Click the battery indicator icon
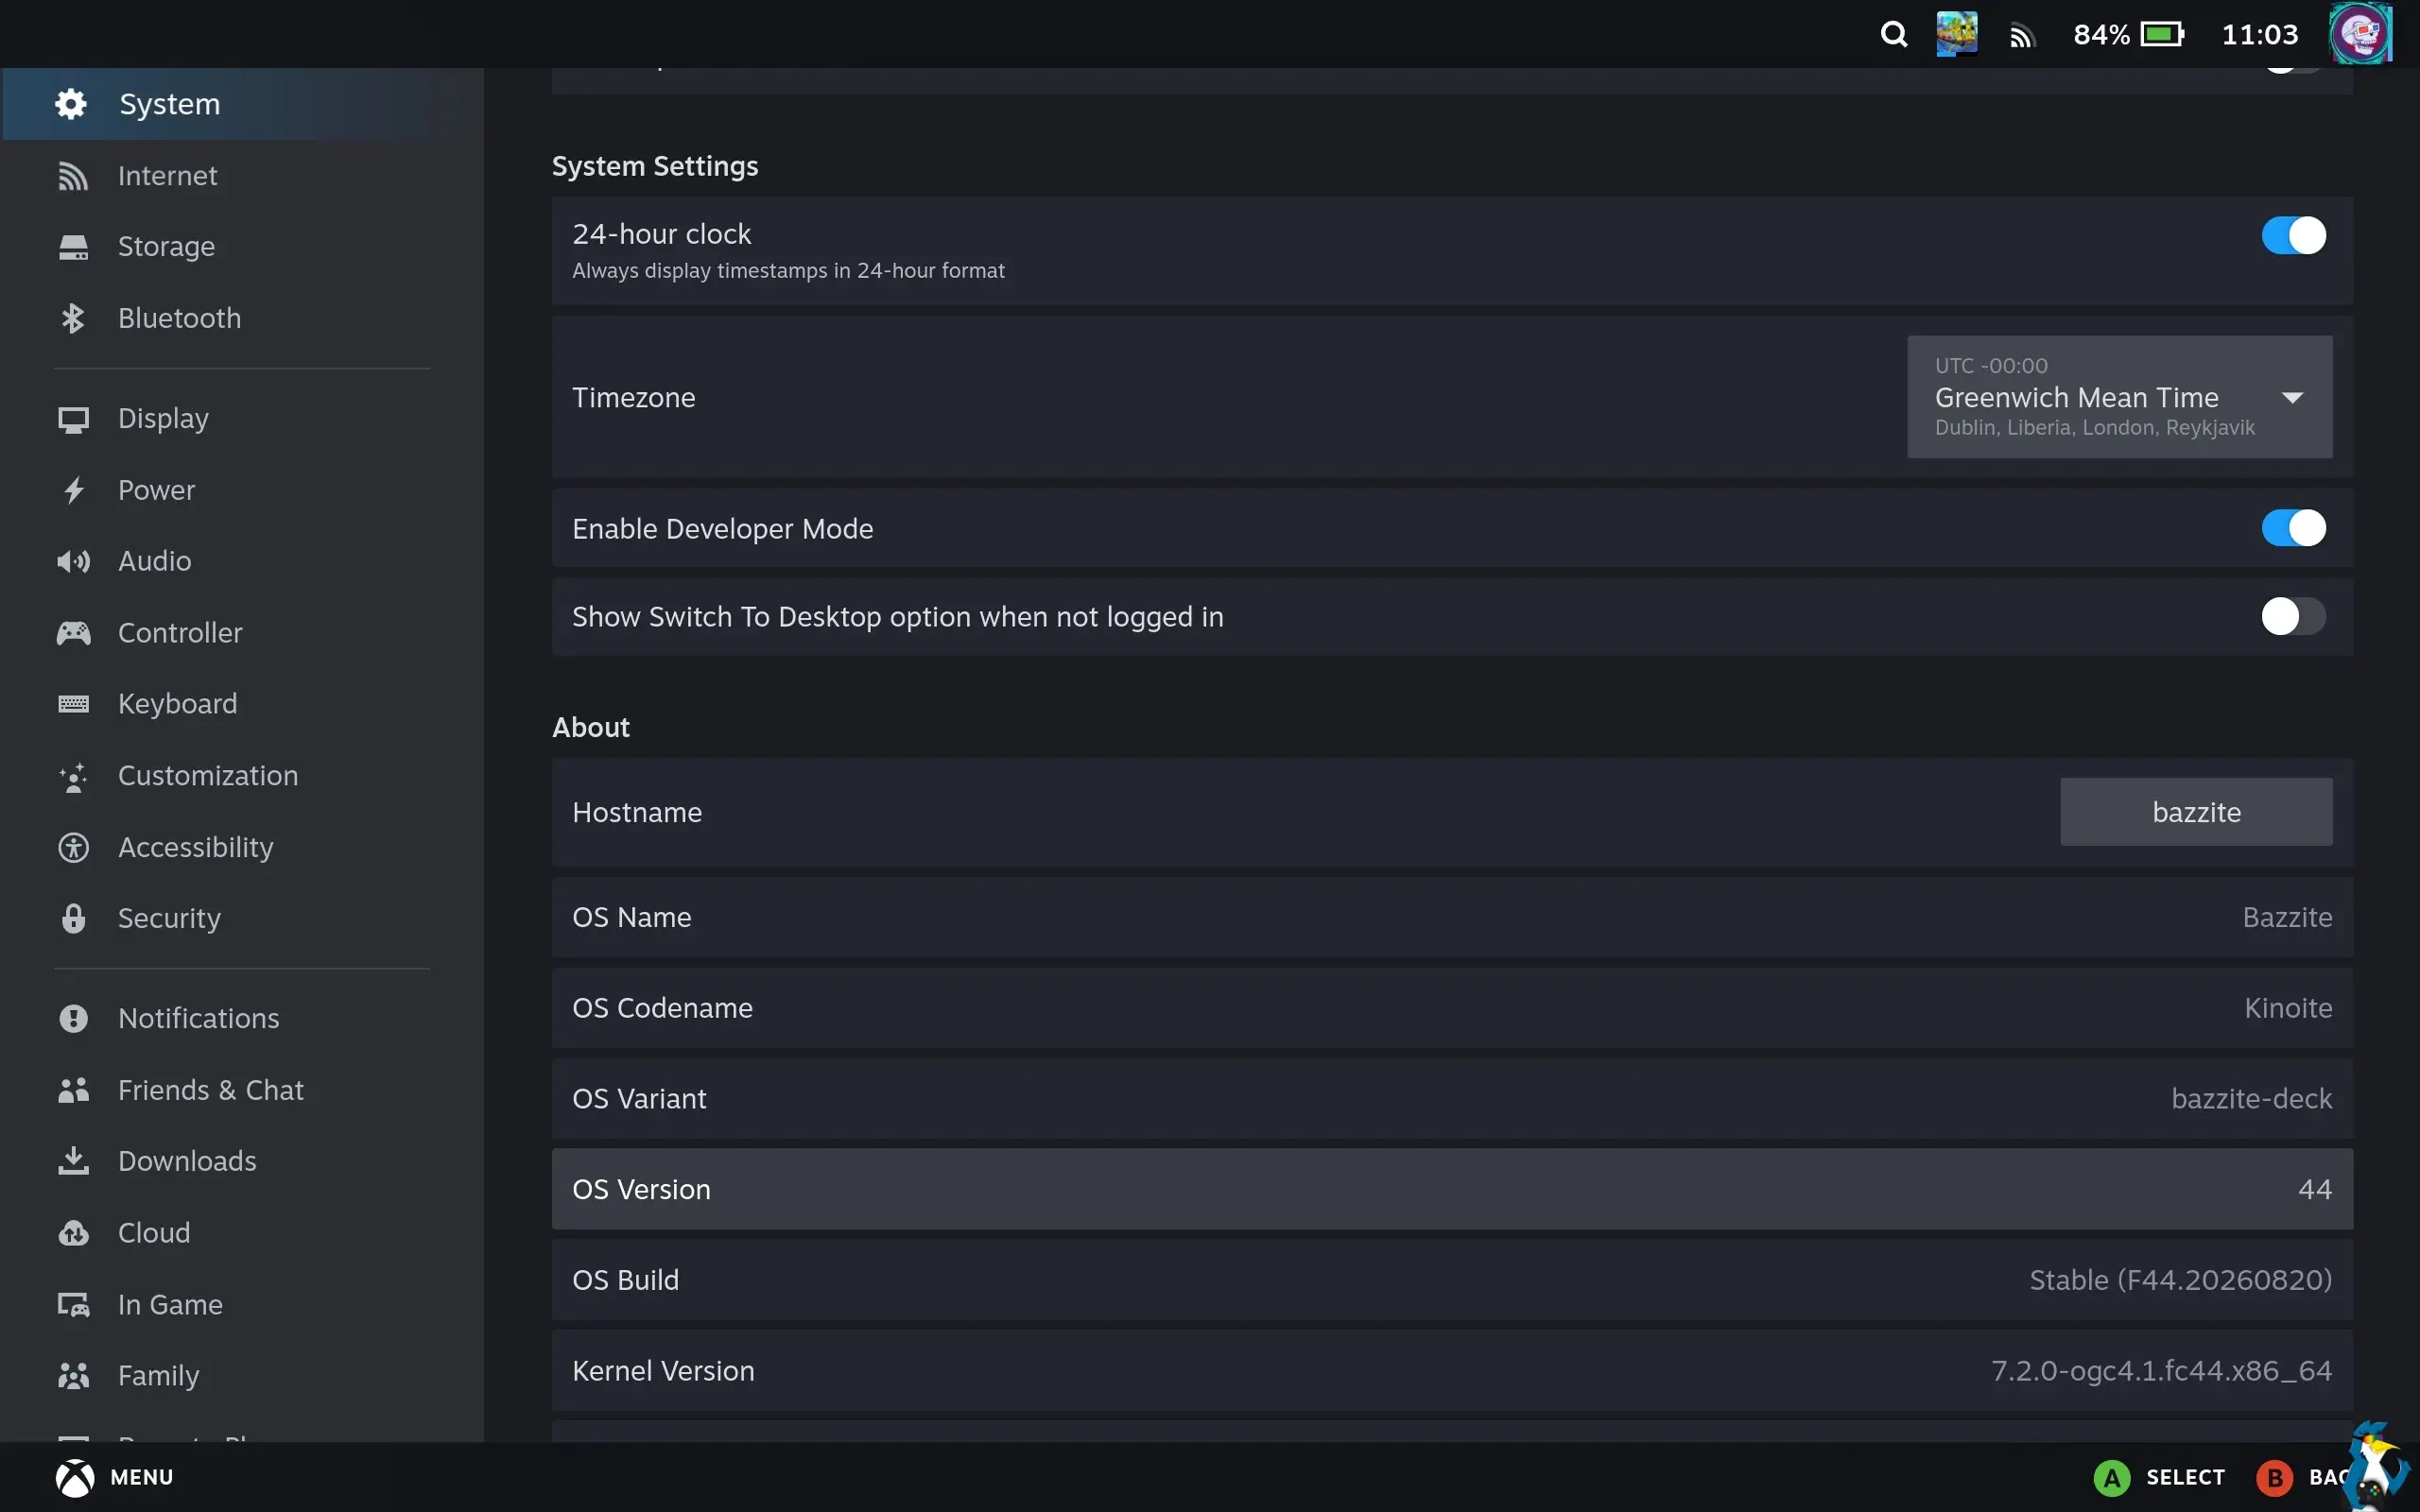Screen dimensions: 2420x1512 point(2162,35)
